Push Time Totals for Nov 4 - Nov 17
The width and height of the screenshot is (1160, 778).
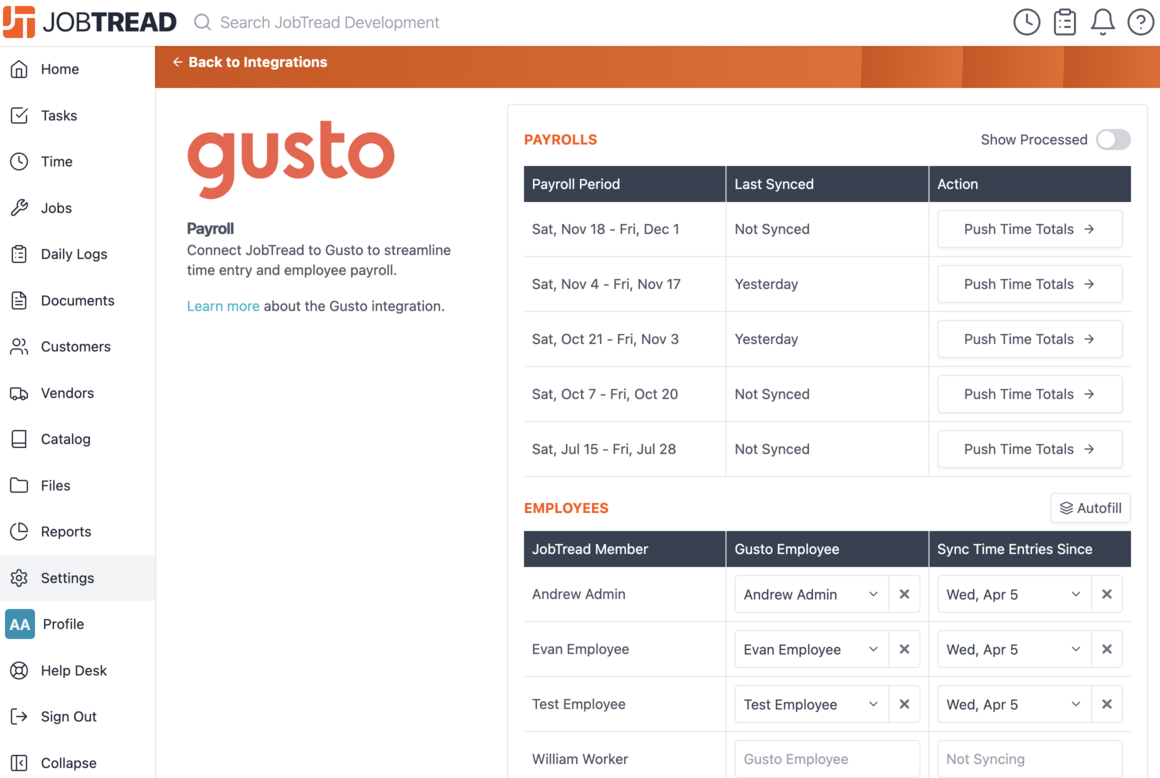[x=1030, y=284]
